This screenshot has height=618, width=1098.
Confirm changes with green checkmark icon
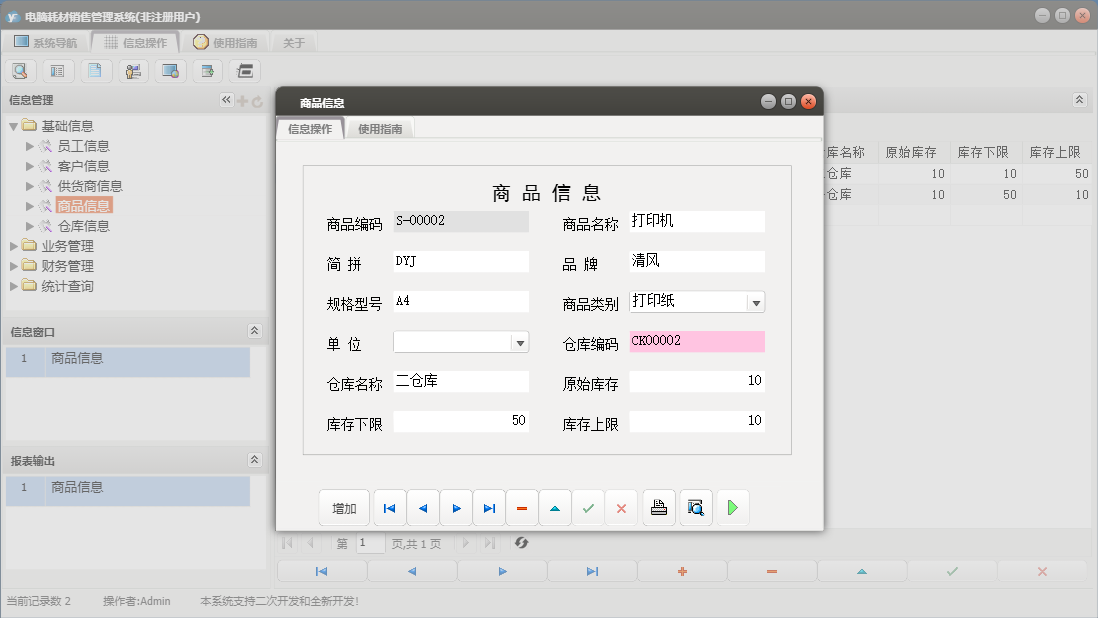point(588,507)
